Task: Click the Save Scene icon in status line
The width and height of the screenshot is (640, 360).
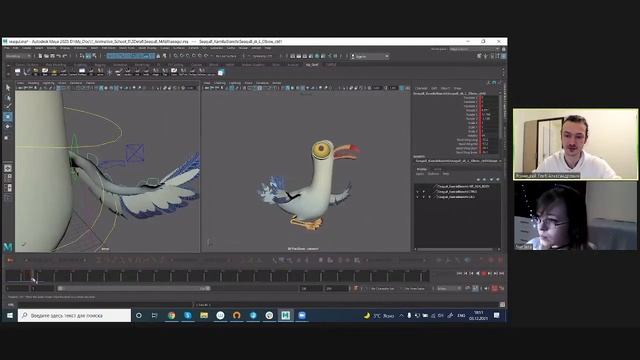Action: click(x=52, y=56)
